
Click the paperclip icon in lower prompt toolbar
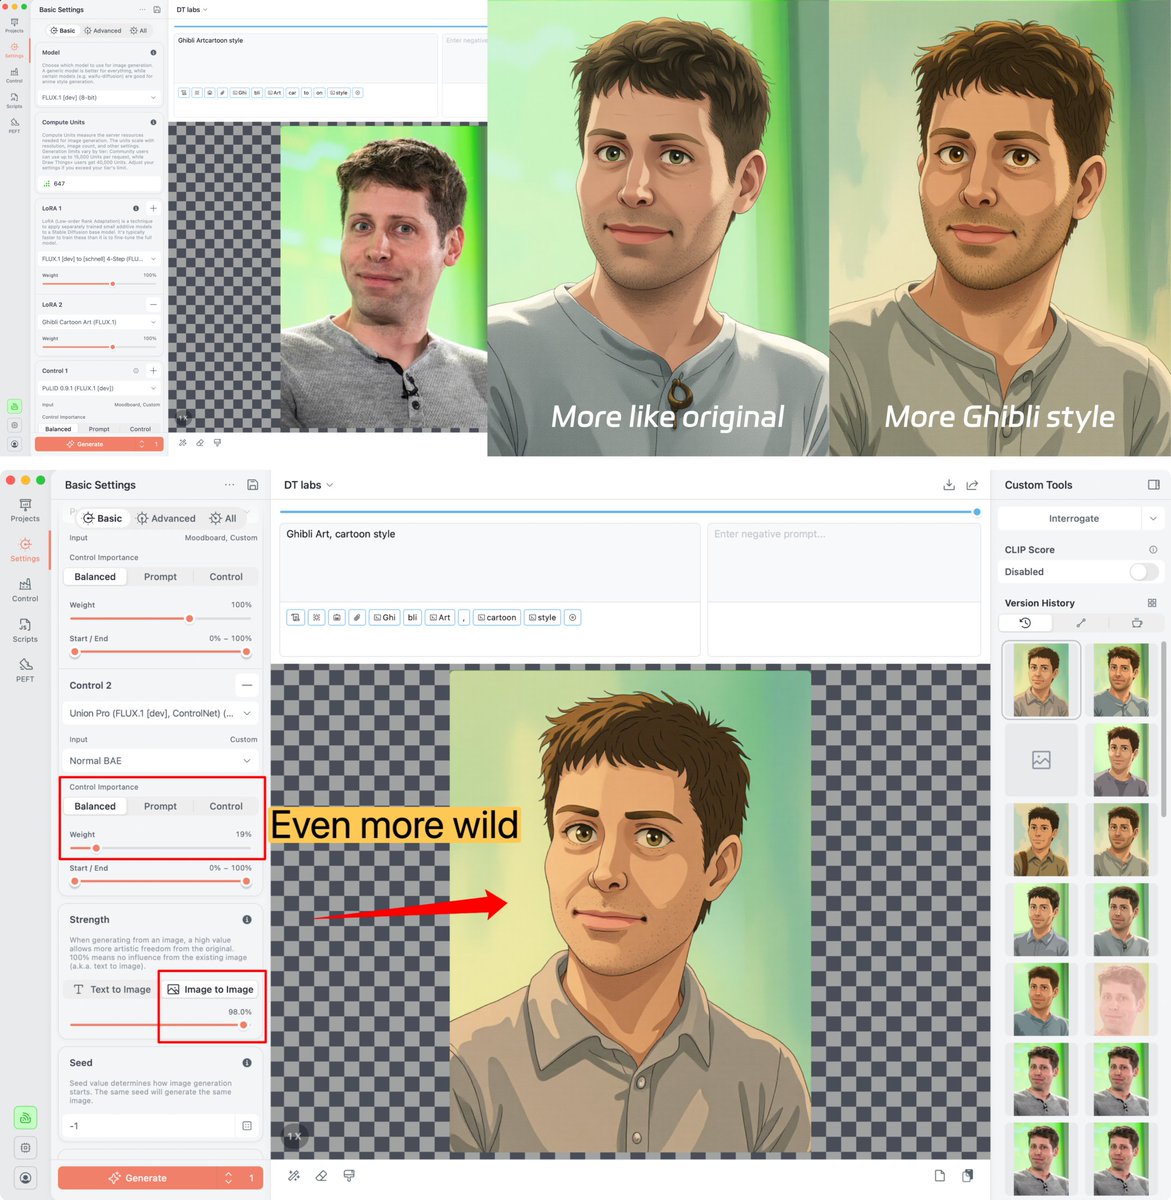coord(356,617)
